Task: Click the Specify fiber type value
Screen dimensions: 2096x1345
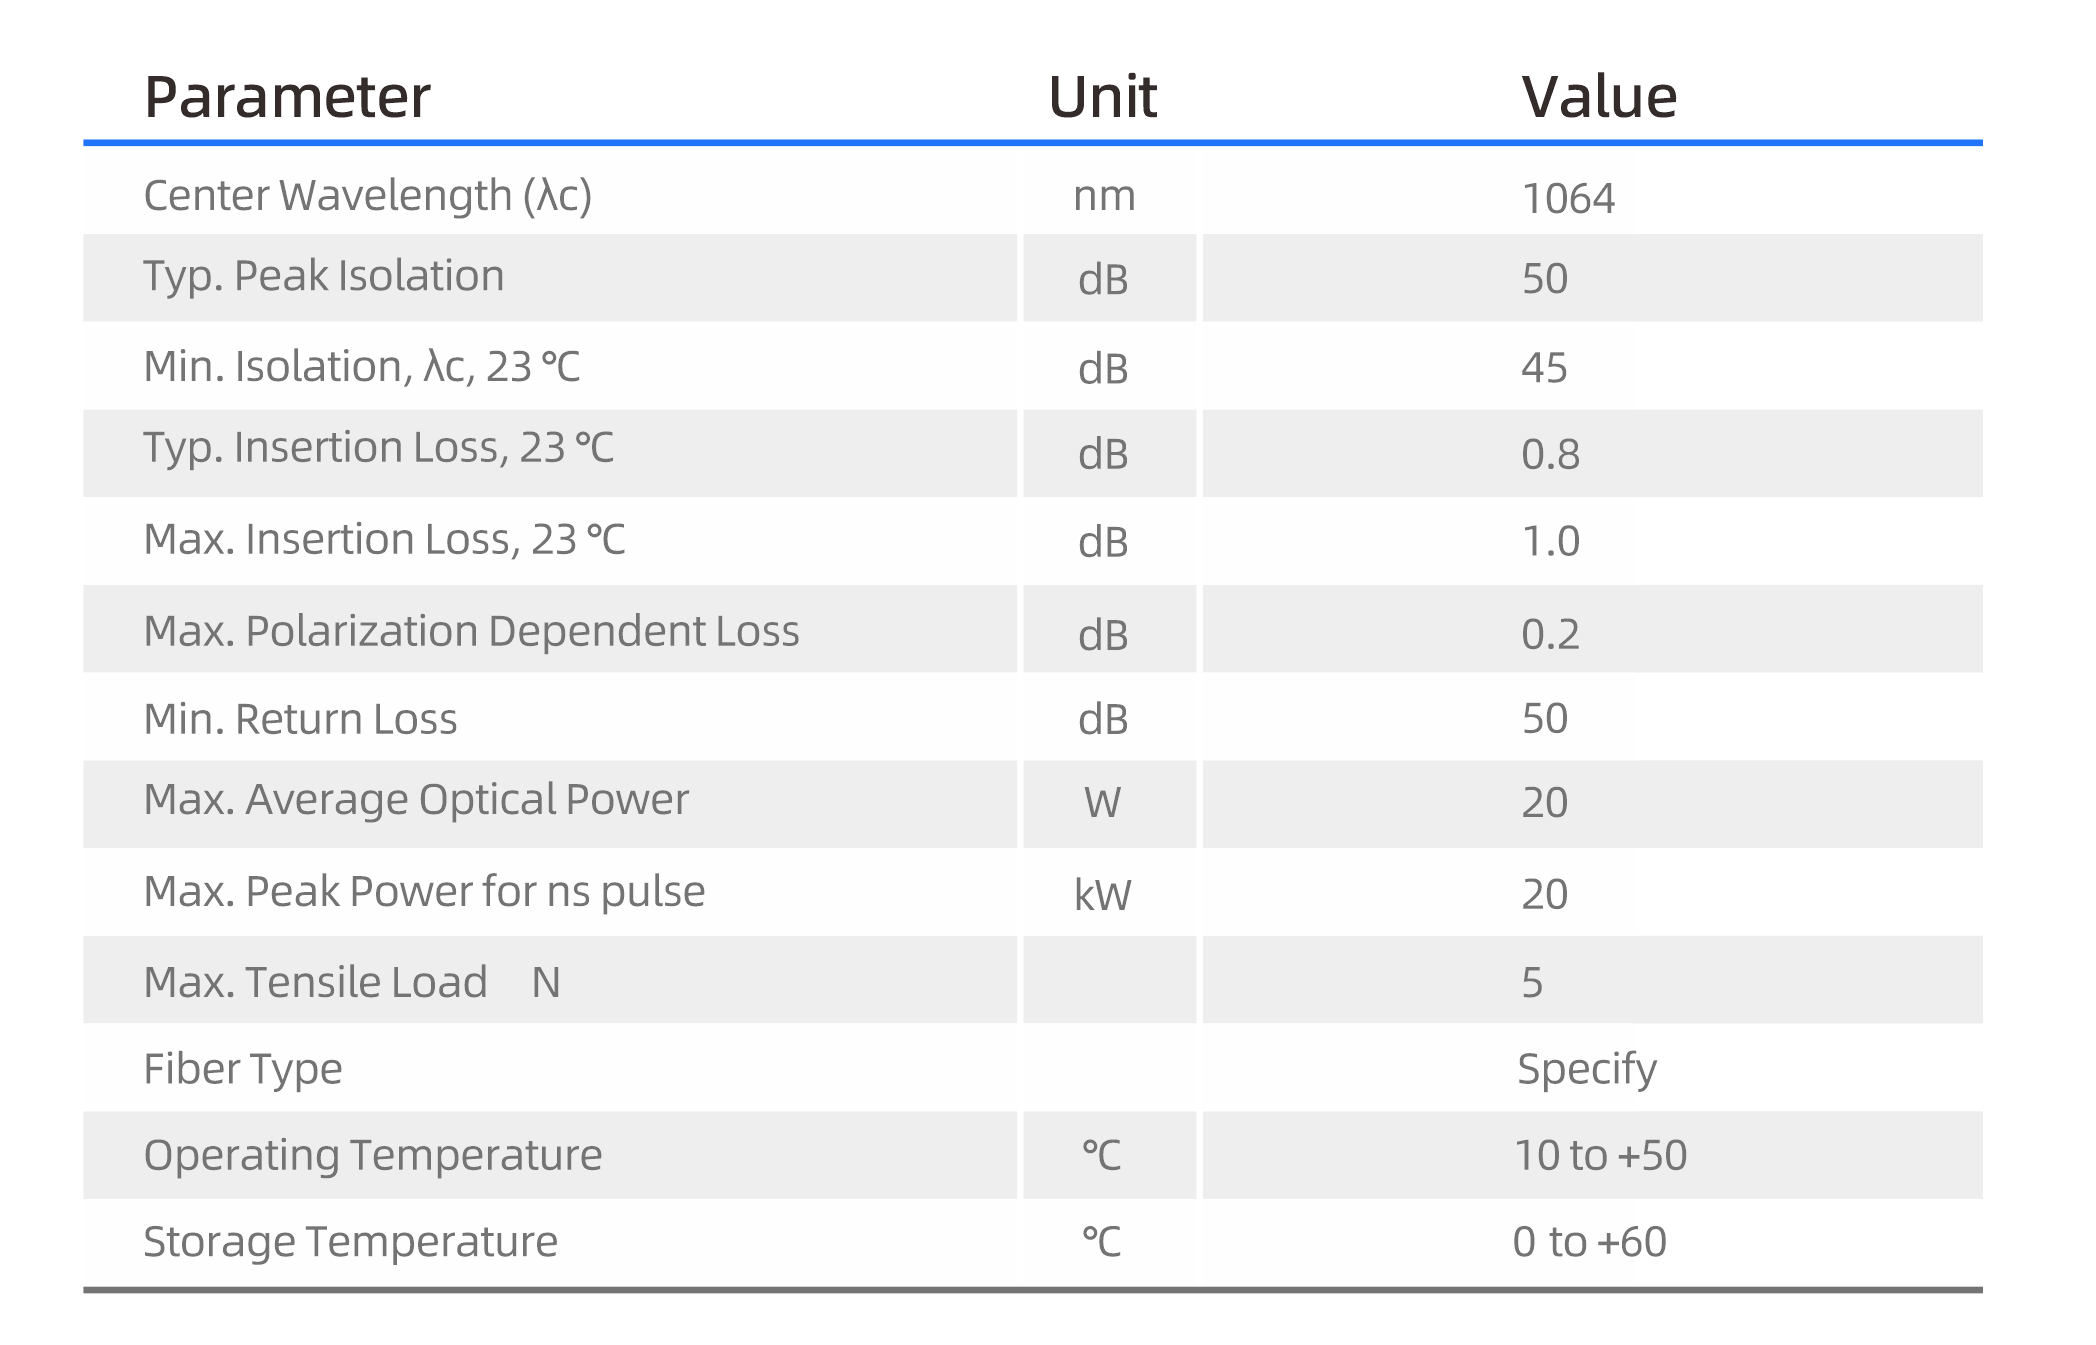Action: [x=1586, y=1068]
